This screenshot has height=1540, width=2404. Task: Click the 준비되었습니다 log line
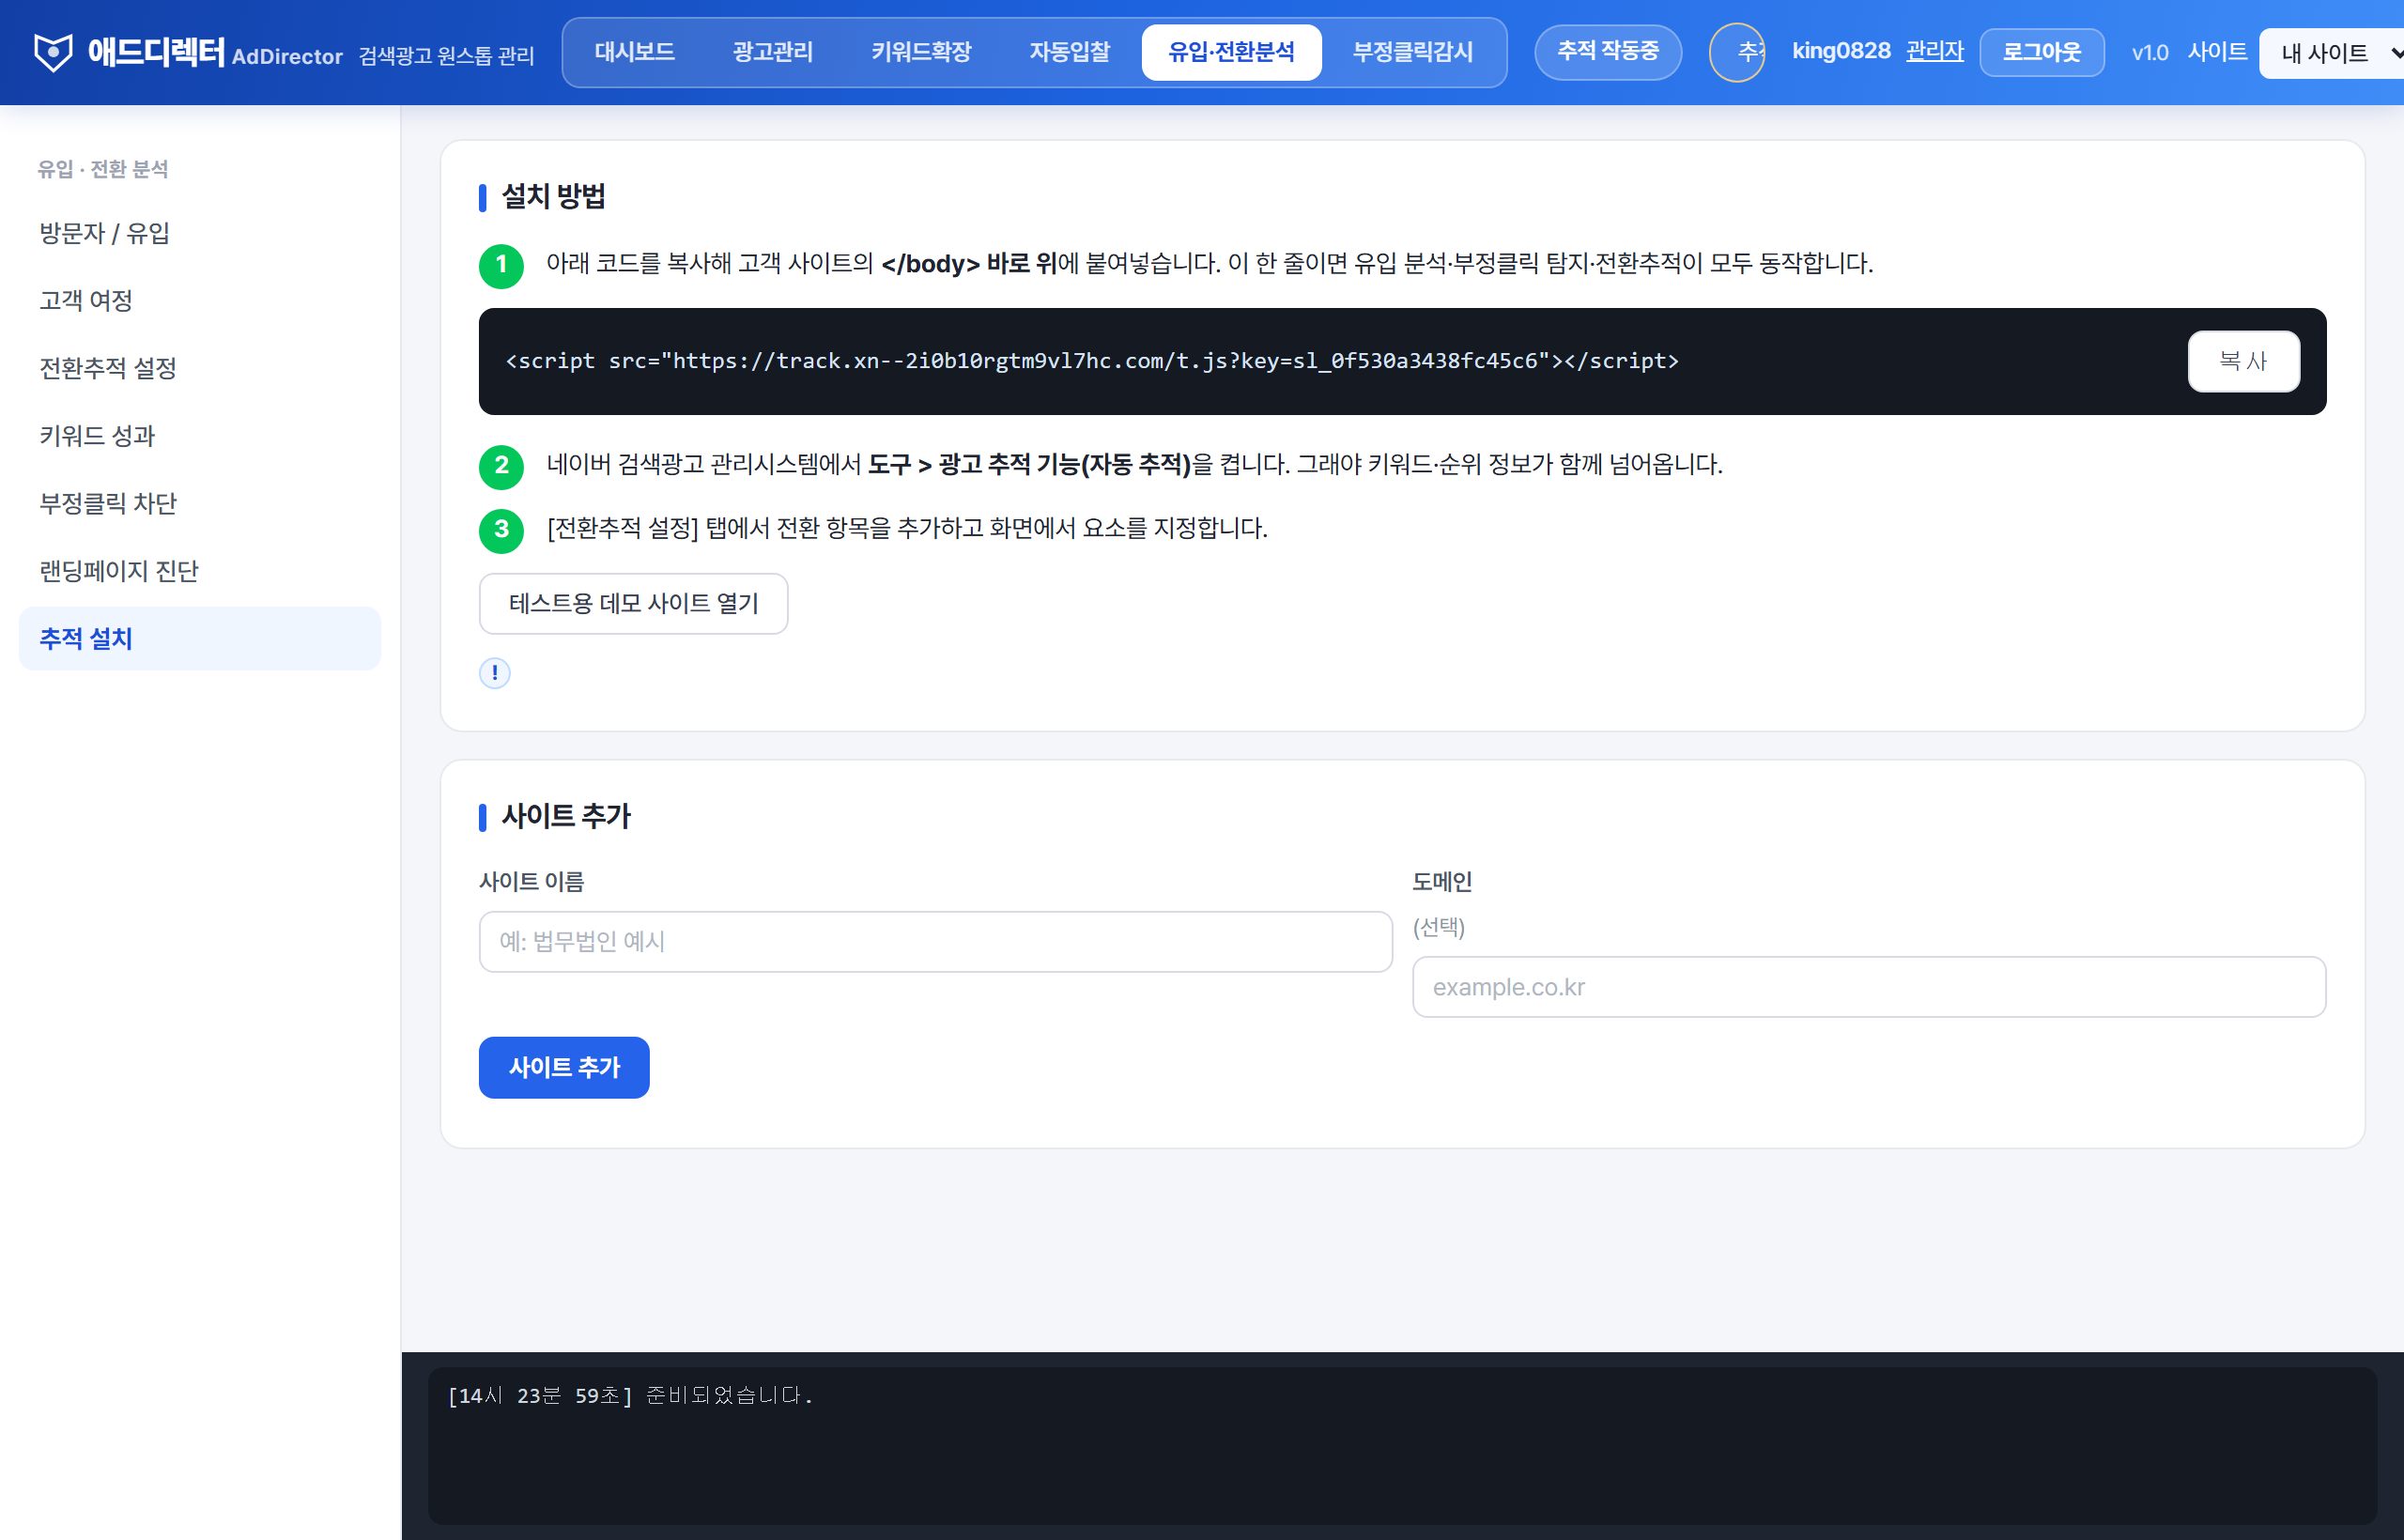[630, 1395]
